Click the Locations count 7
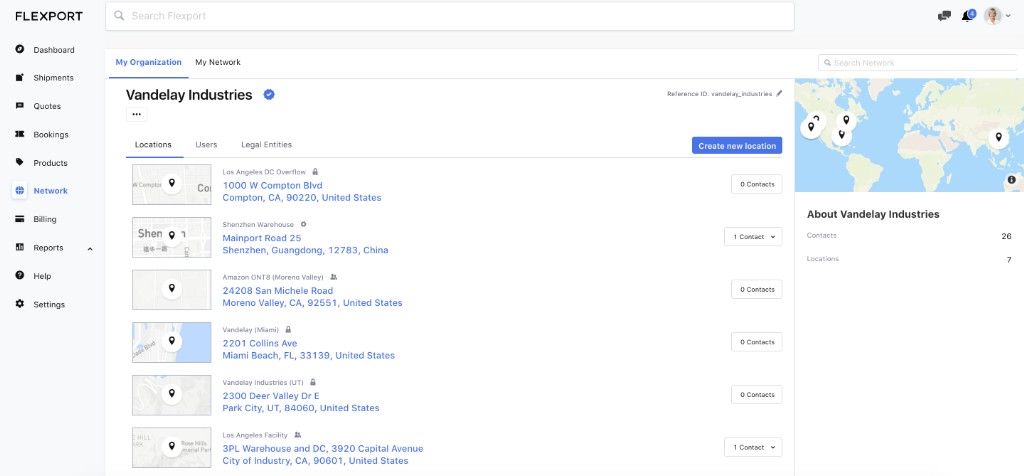1024x476 pixels. [1009, 259]
